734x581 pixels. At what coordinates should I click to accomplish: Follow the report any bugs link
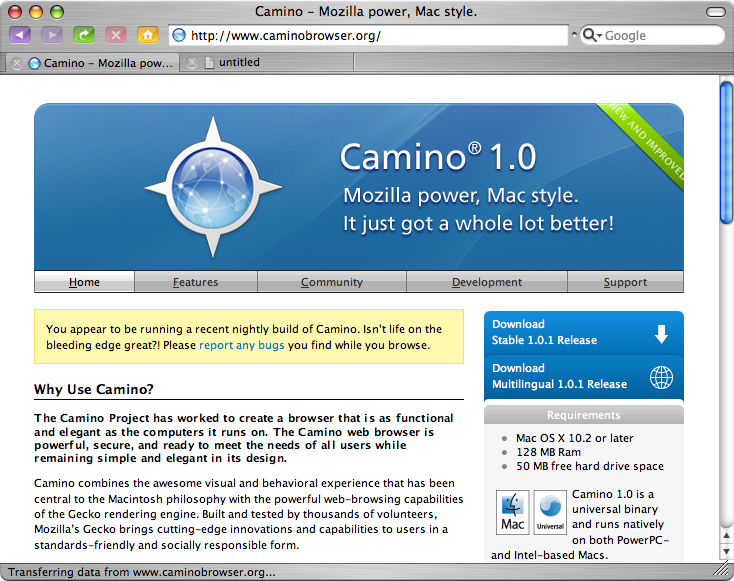tap(242, 345)
